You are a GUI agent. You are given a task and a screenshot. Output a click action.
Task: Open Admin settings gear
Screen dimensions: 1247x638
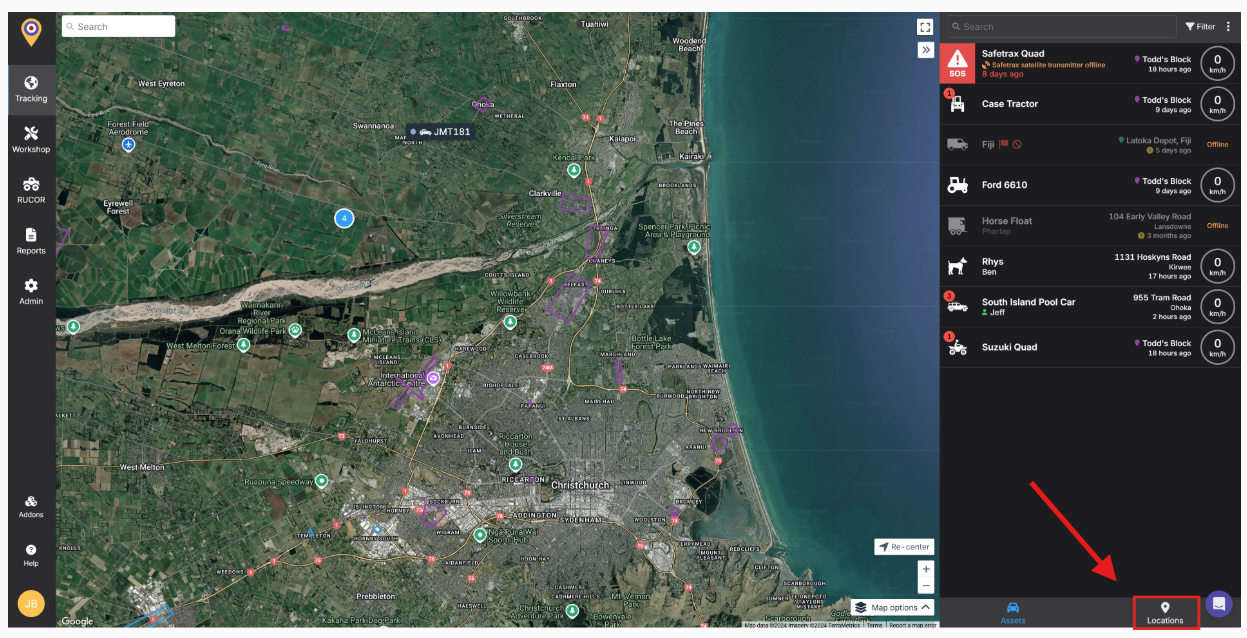coord(31,291)
